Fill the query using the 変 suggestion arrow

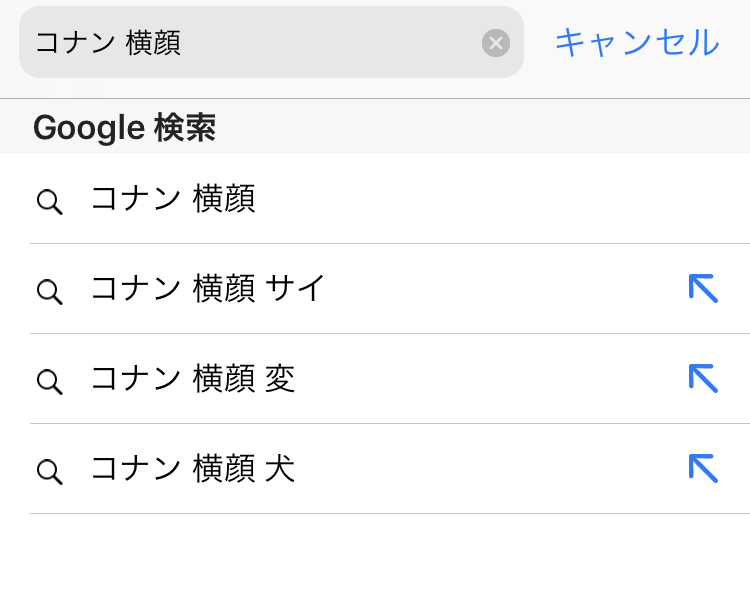coord(704,378)
